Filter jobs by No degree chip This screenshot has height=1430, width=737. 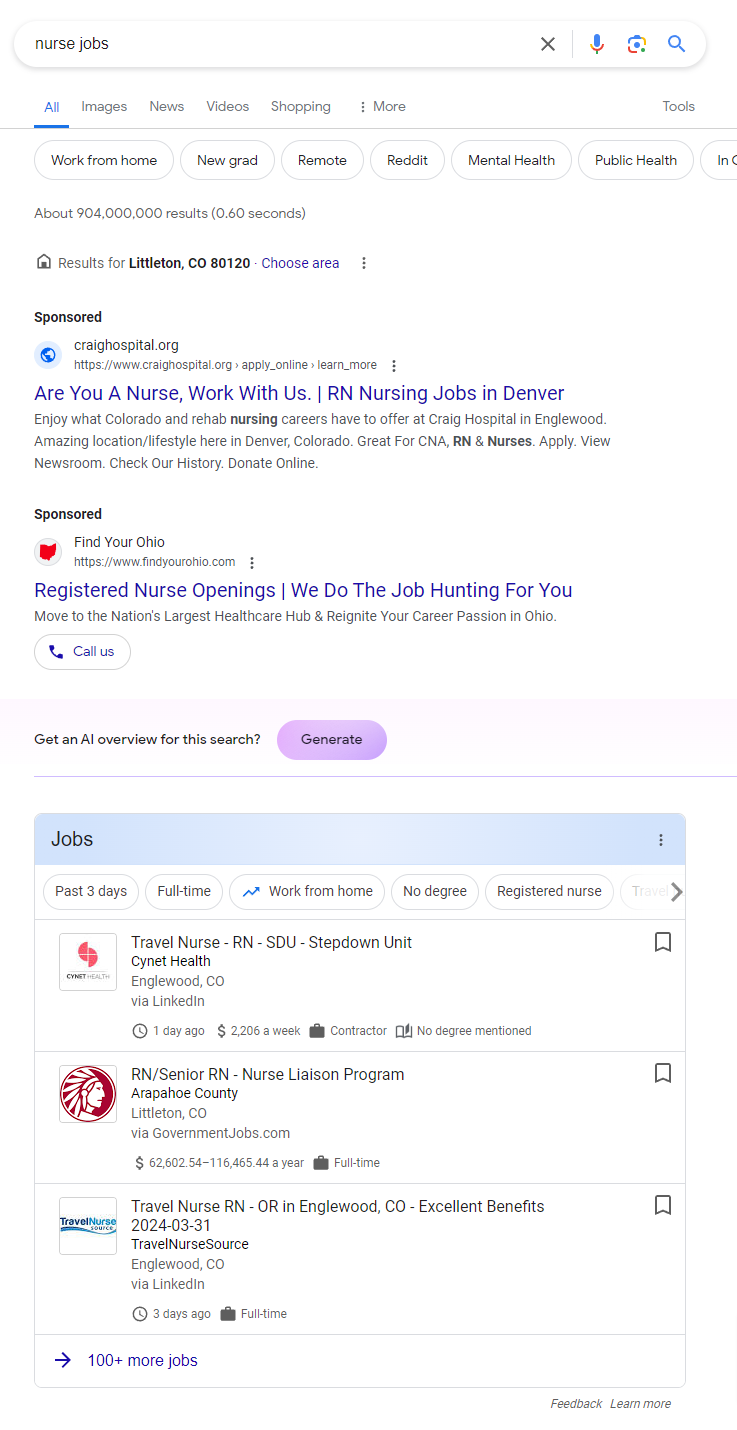(x=435, y=891)
